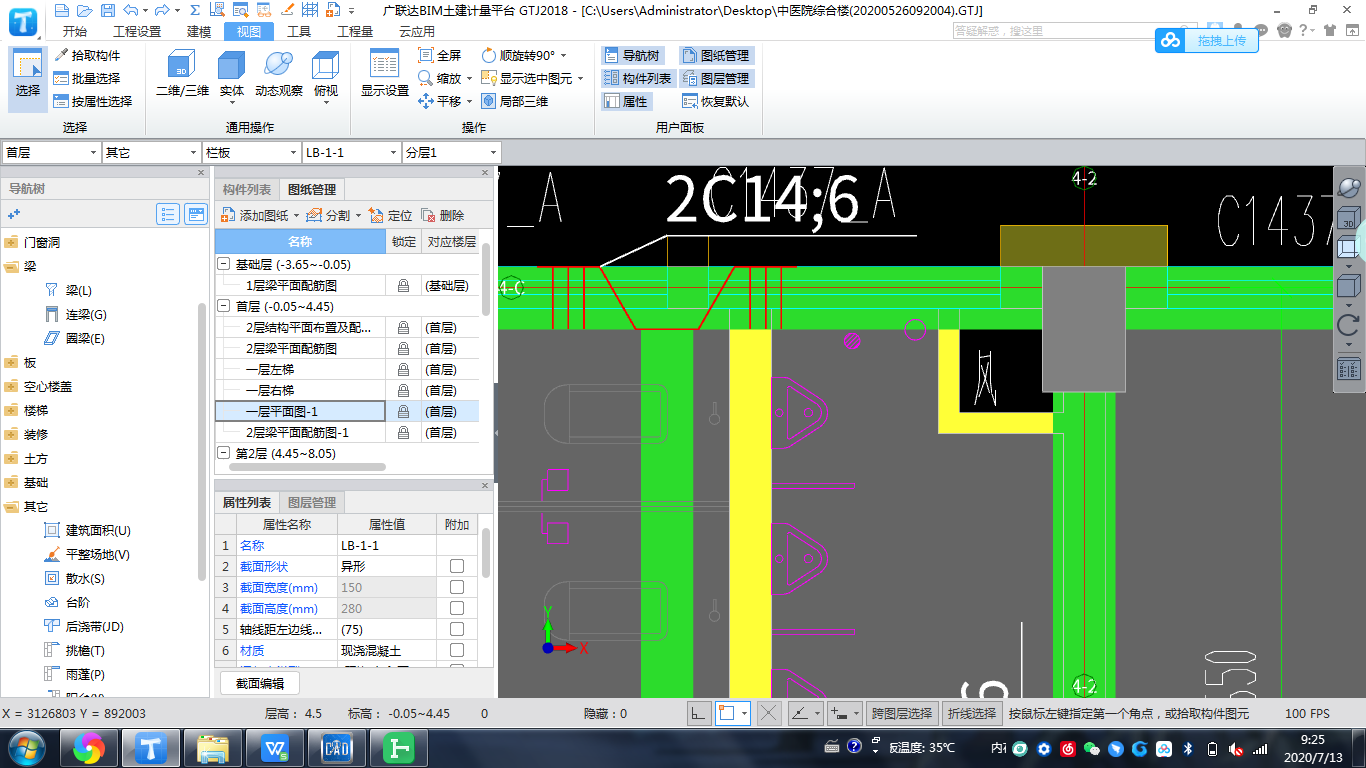Viewport: 1366px width, 768px height.
Task: Click the dynamic orbit icon on right view bar
Action: pos(1348,188)
